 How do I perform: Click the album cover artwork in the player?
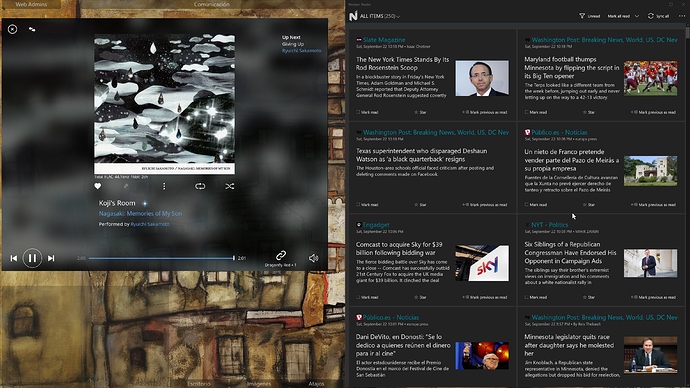coord(164,104)
